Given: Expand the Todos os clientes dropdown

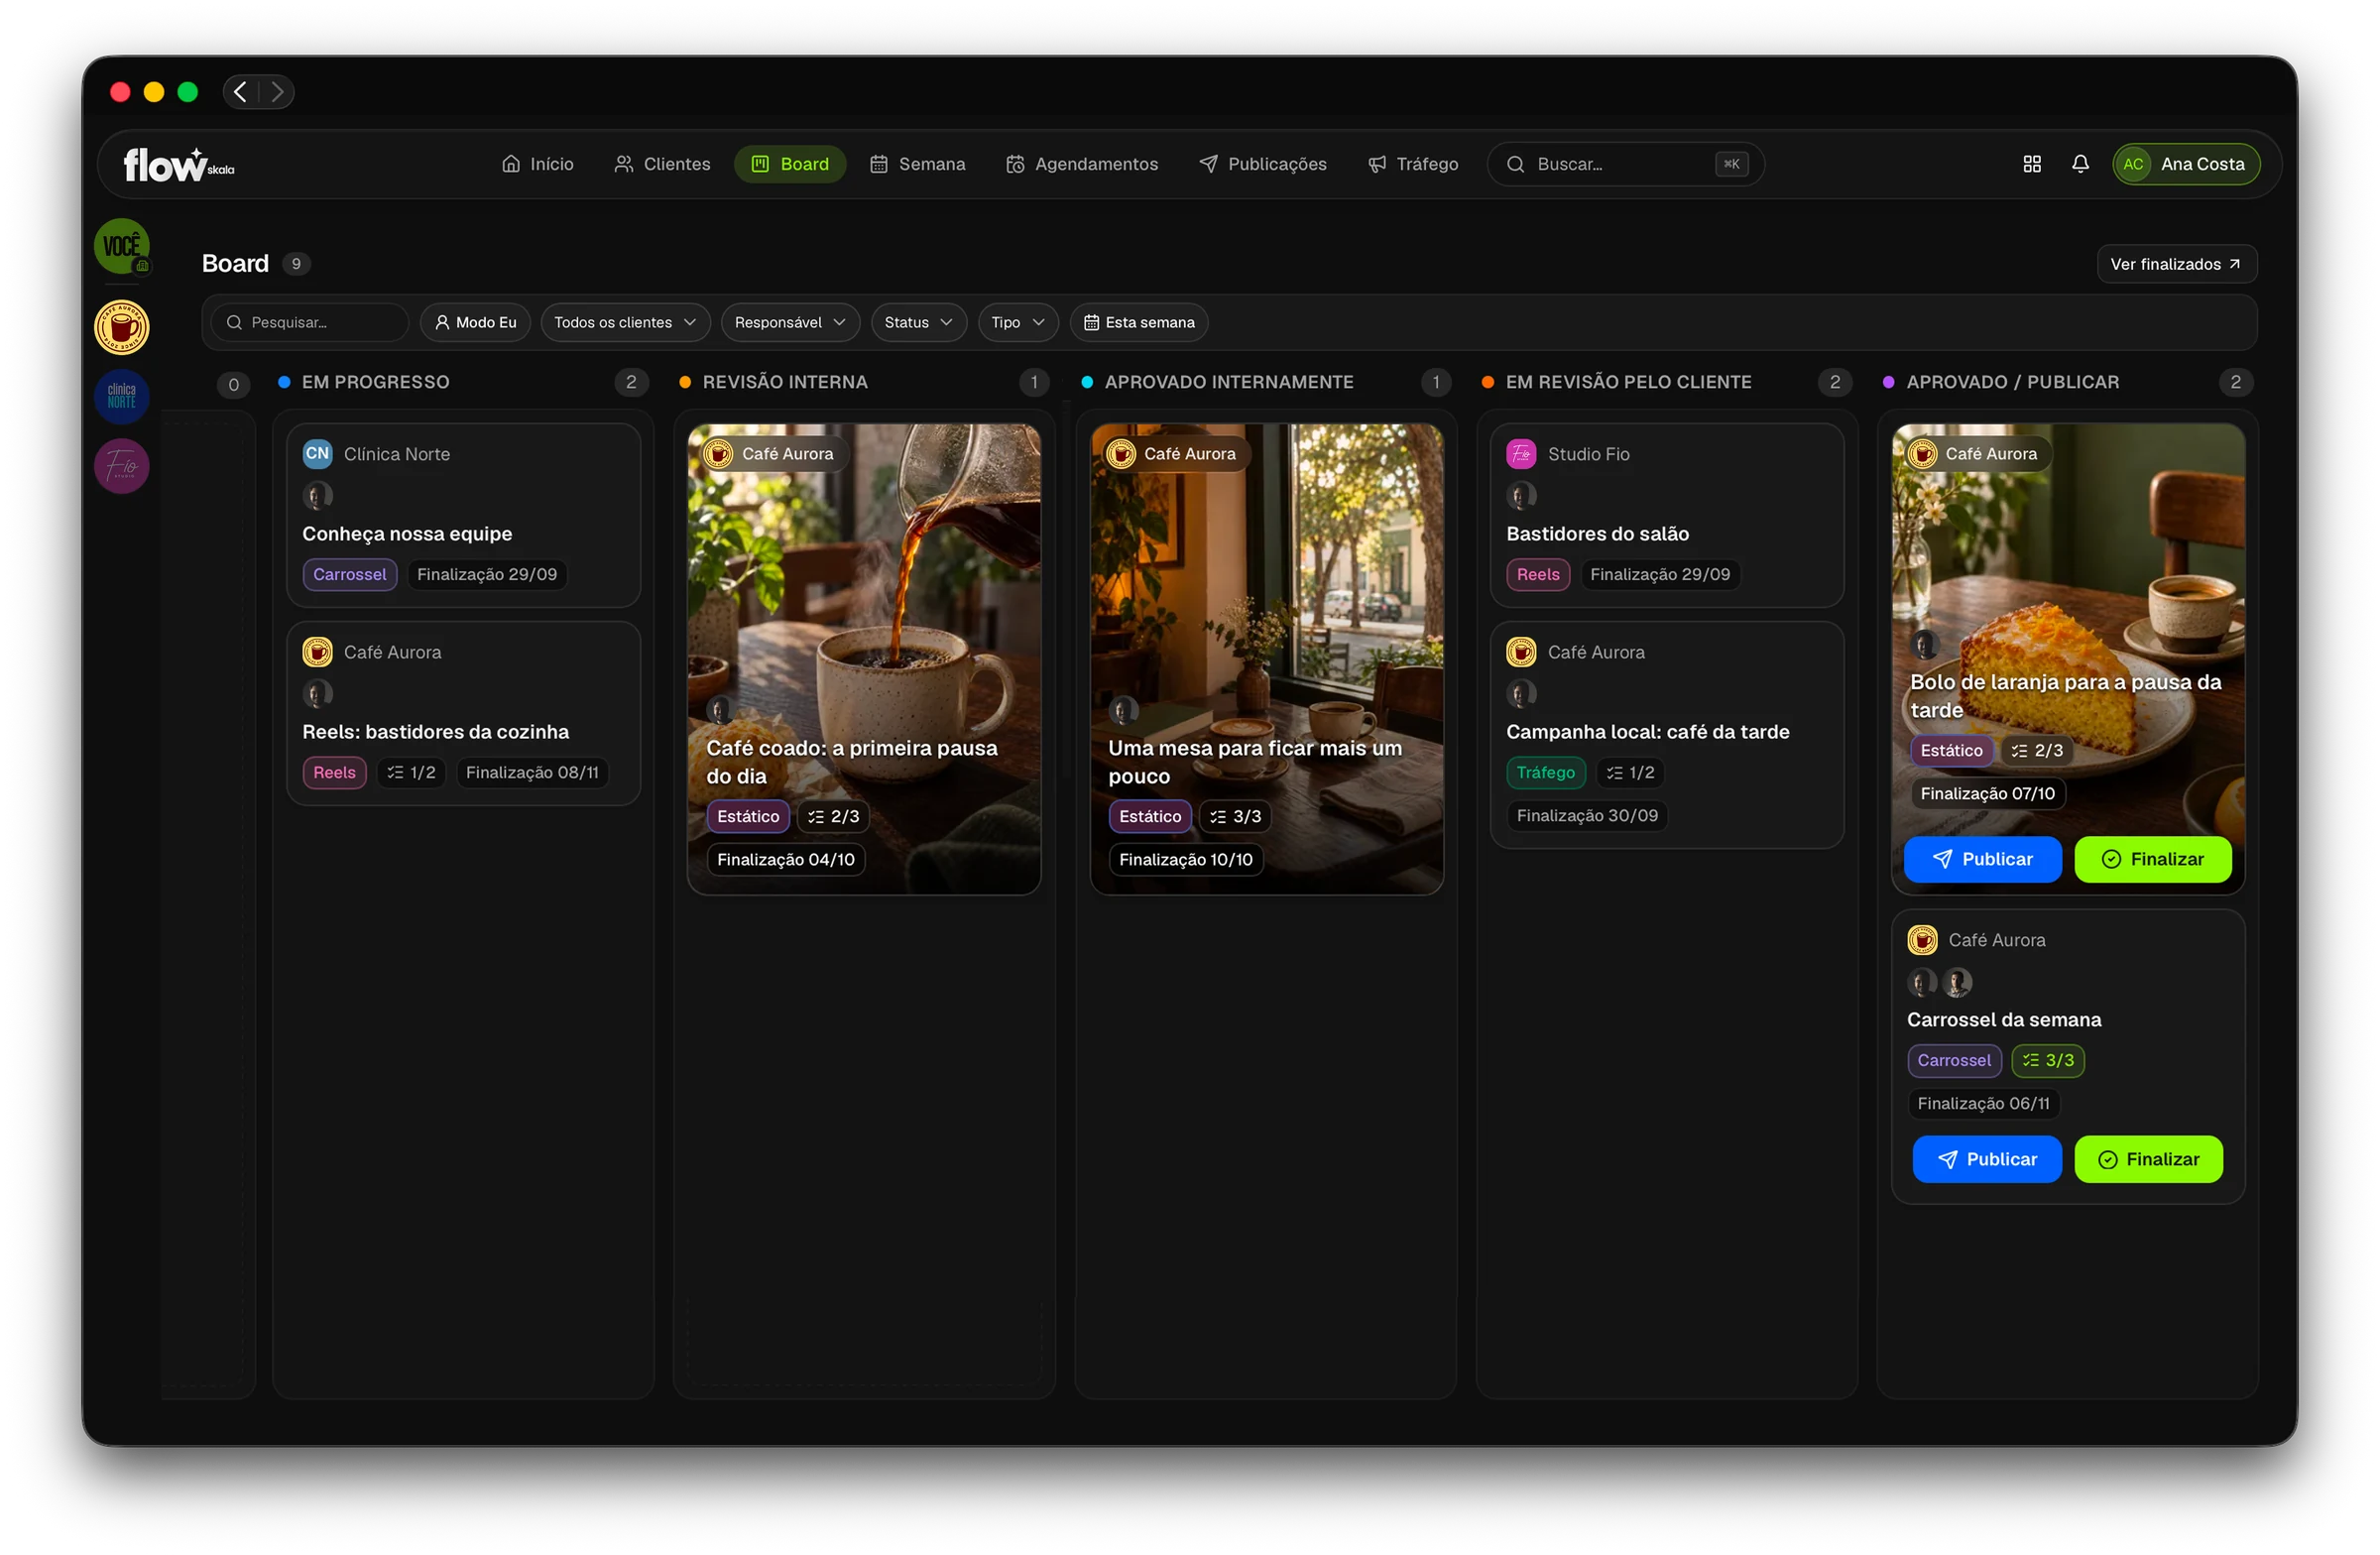Looking at the screenshot, I should [625, 322].
